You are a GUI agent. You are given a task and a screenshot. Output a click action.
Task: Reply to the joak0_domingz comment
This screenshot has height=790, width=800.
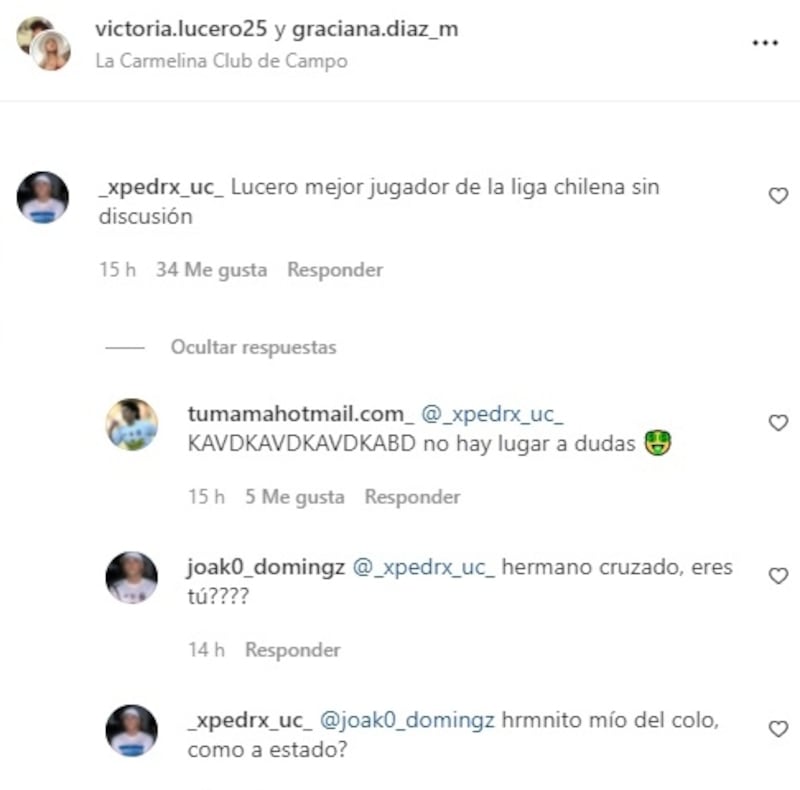click(293, 650)
